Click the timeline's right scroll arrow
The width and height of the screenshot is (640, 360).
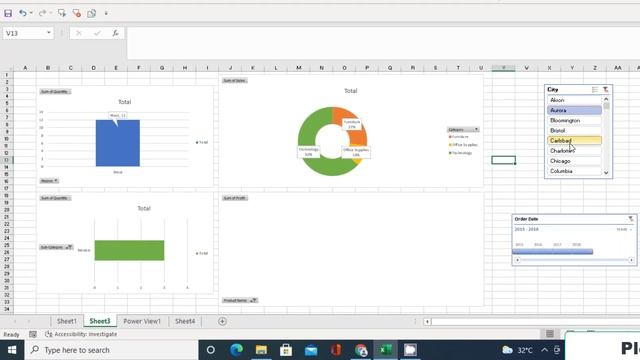[631, 260]
